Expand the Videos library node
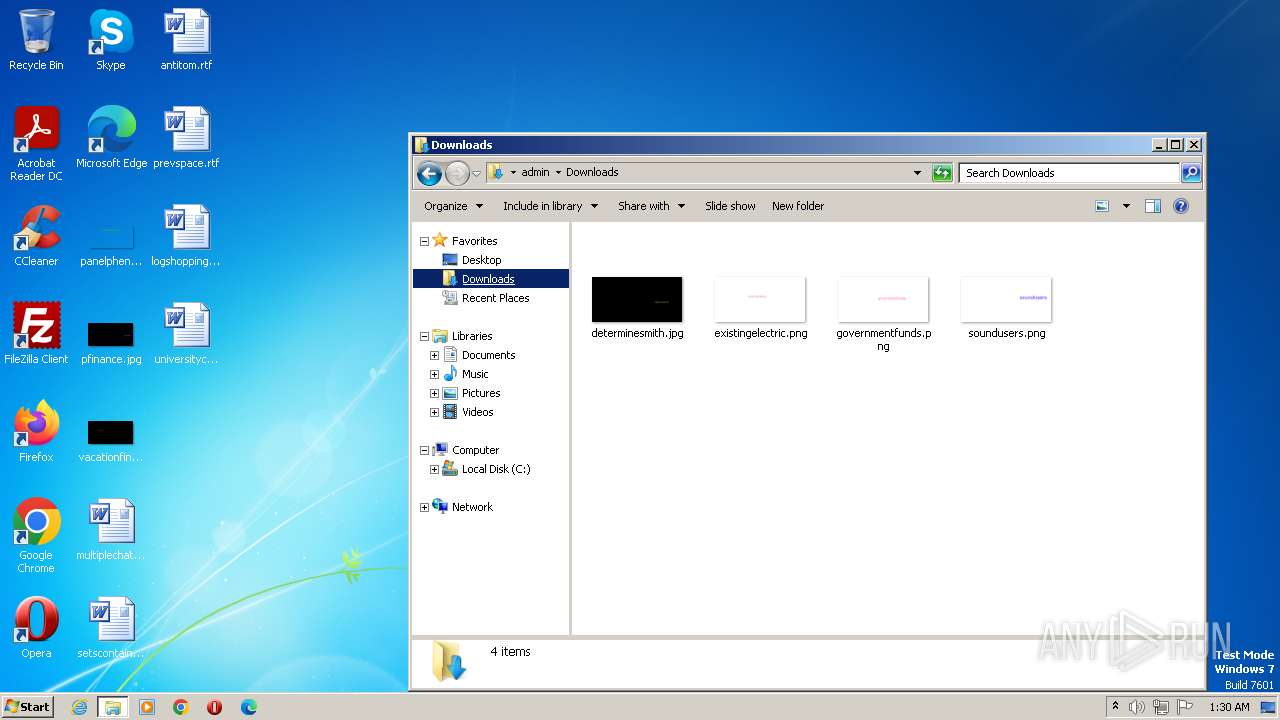Screen dimensions: 1280x720 point(434,412)
